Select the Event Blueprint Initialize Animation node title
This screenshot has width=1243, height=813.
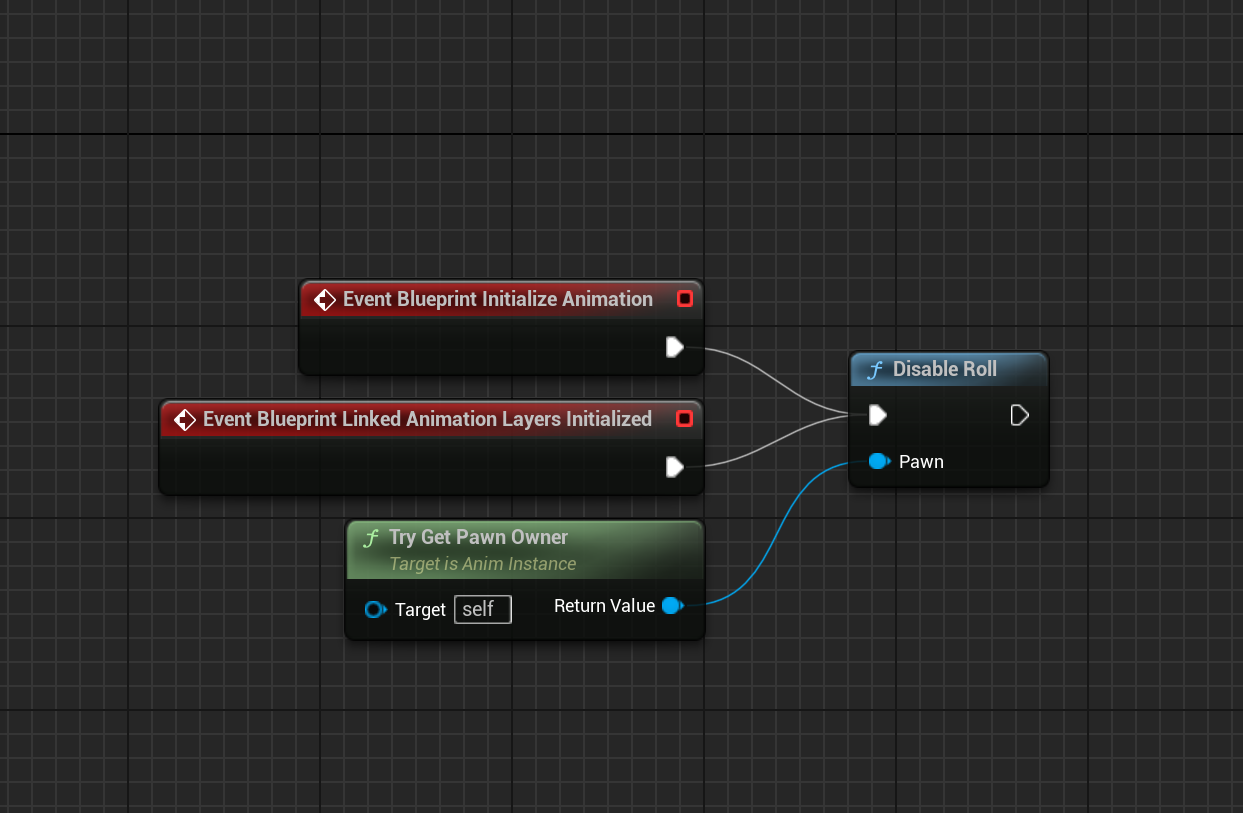click(497, 299)
